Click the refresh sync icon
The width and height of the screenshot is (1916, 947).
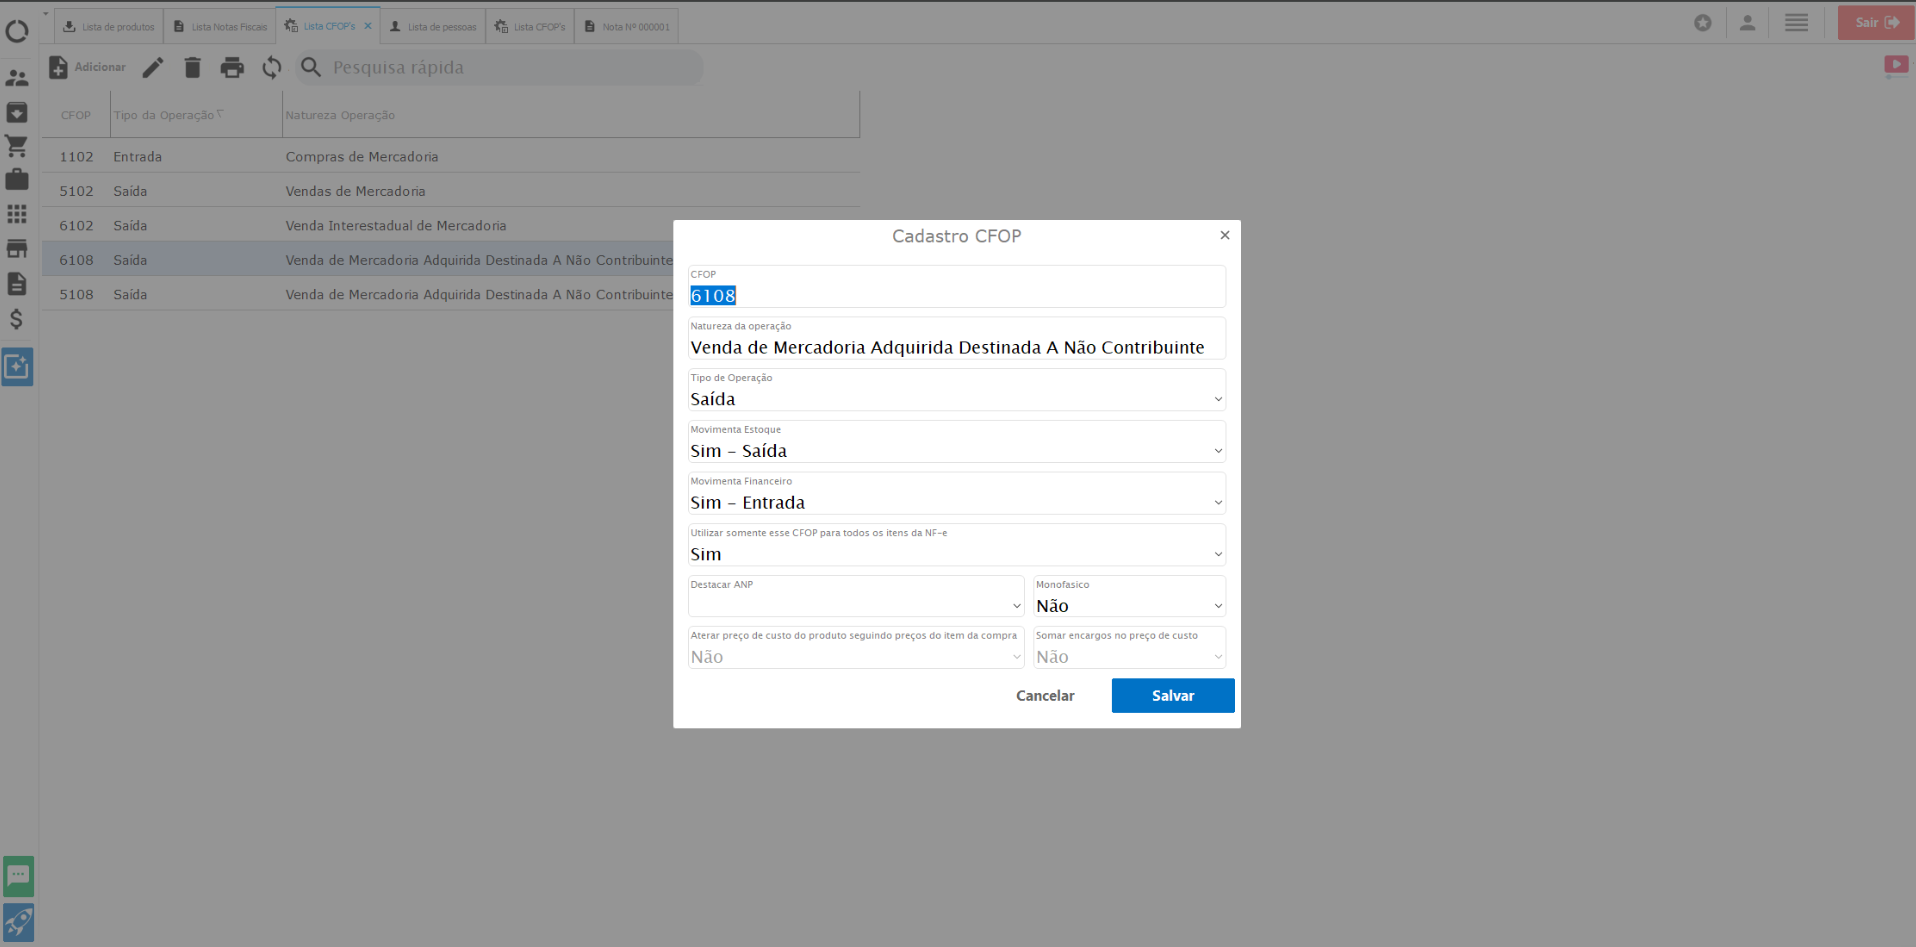coord(272,67)
